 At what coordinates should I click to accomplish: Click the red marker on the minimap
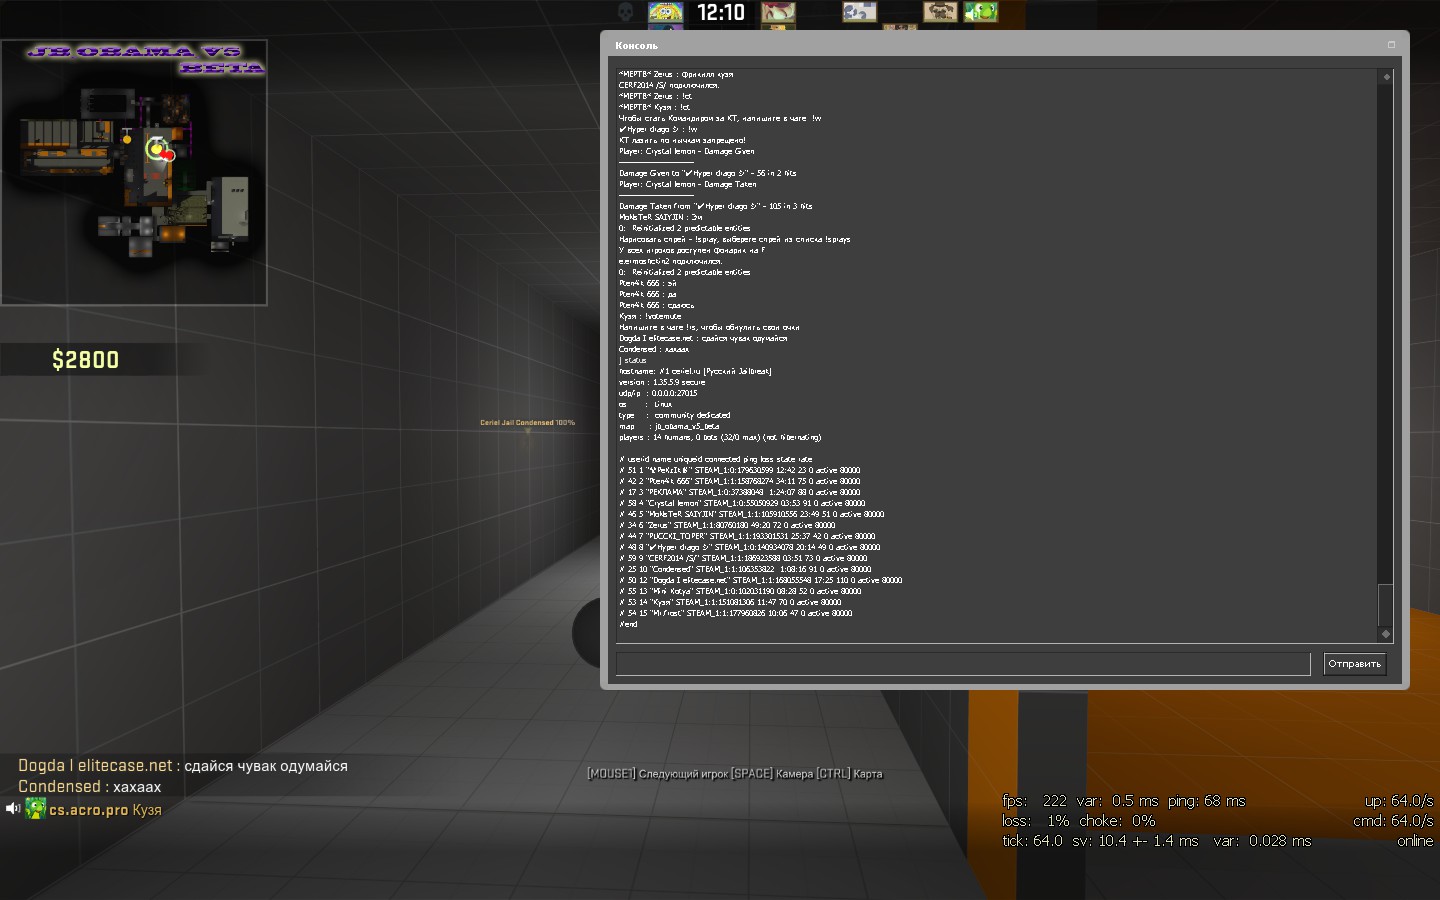pyautogui.click(x=169, y=155)
